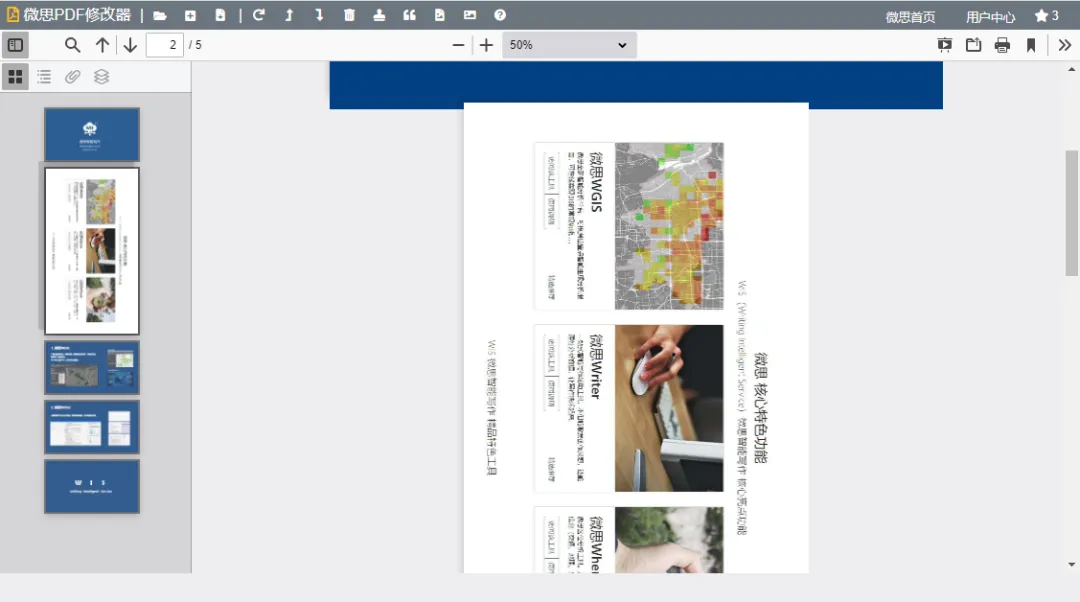Select page 1 thumbnail
Screen dimensions: 1080x602
[x=92, y=134]
